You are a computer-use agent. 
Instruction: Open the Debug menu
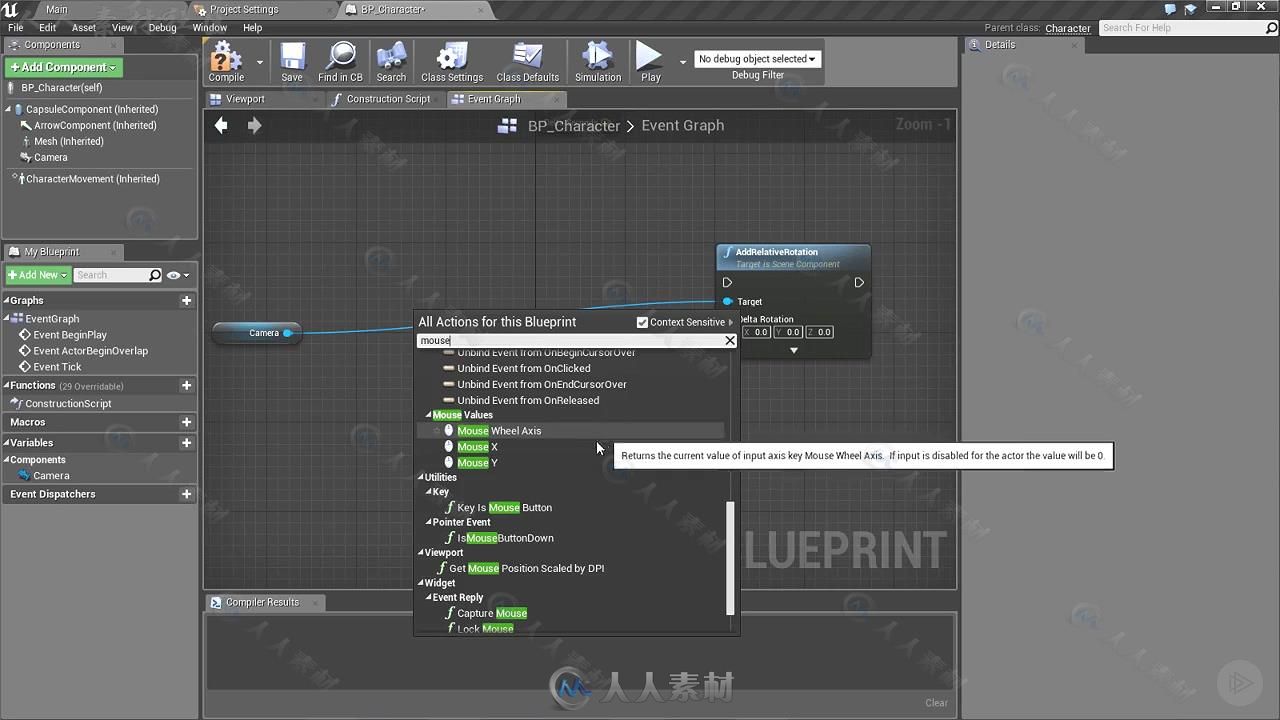[162, 28]
